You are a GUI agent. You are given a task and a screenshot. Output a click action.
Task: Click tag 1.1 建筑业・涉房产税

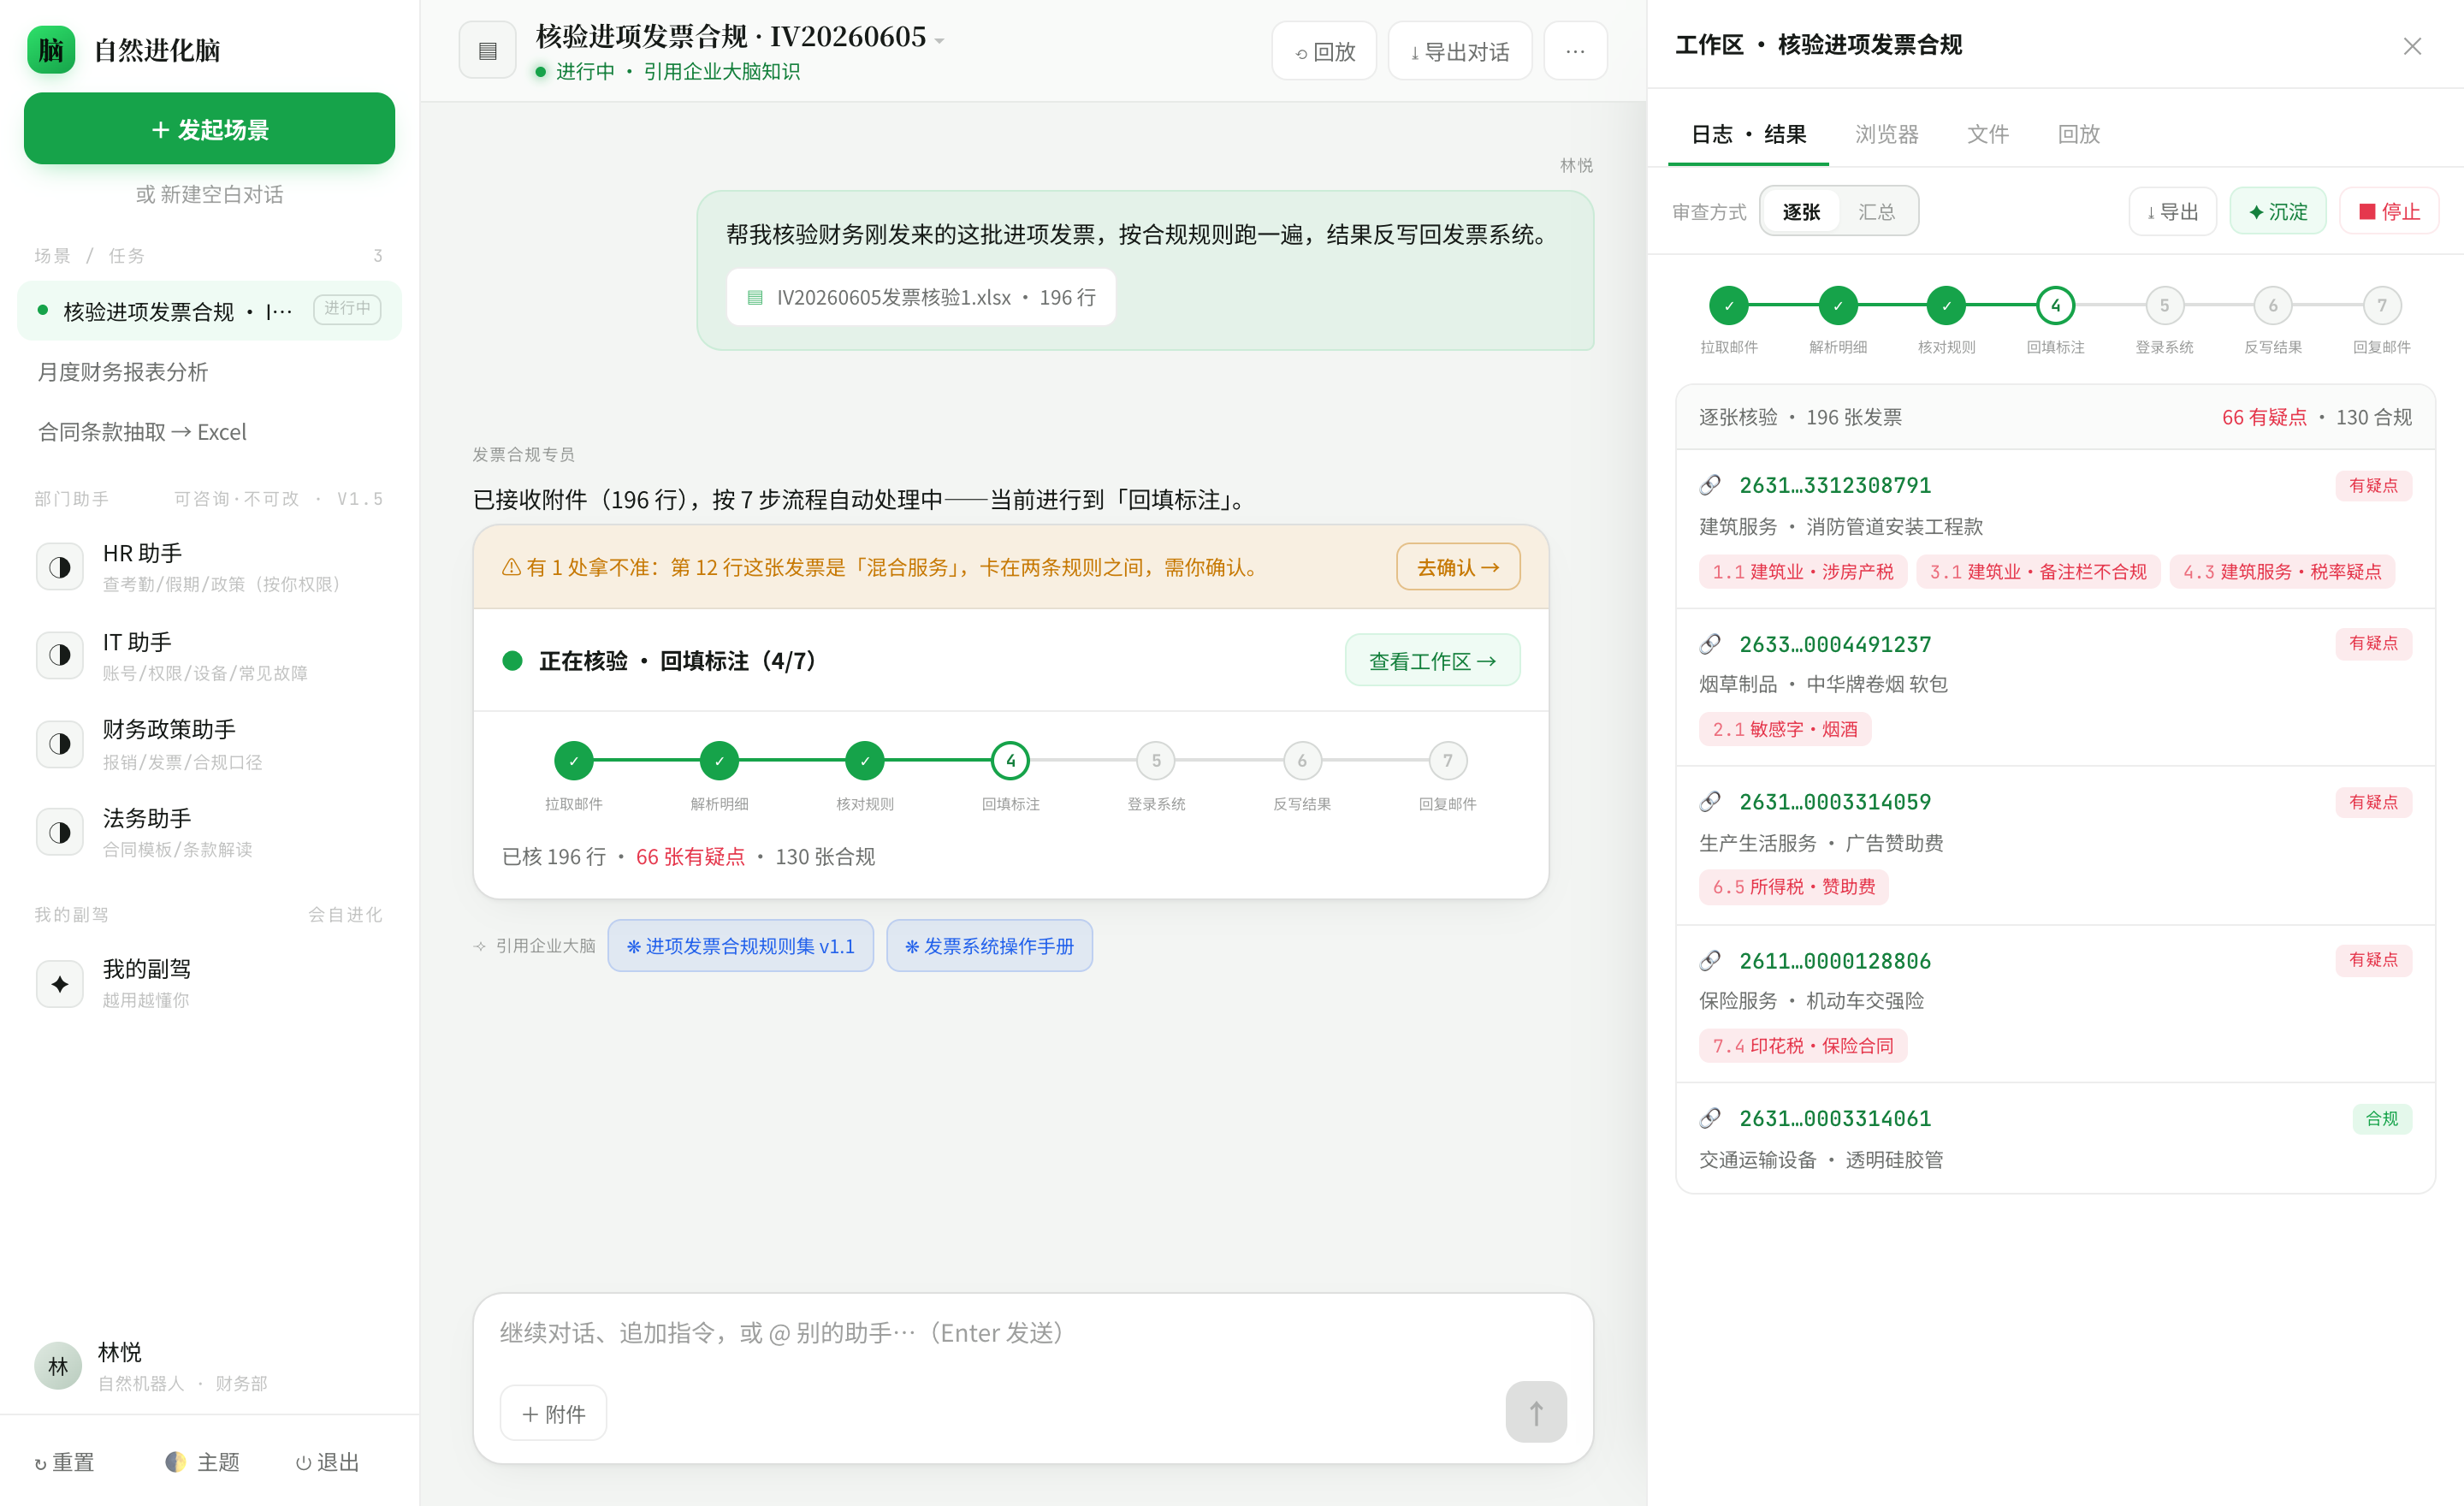pos(1802,571)
